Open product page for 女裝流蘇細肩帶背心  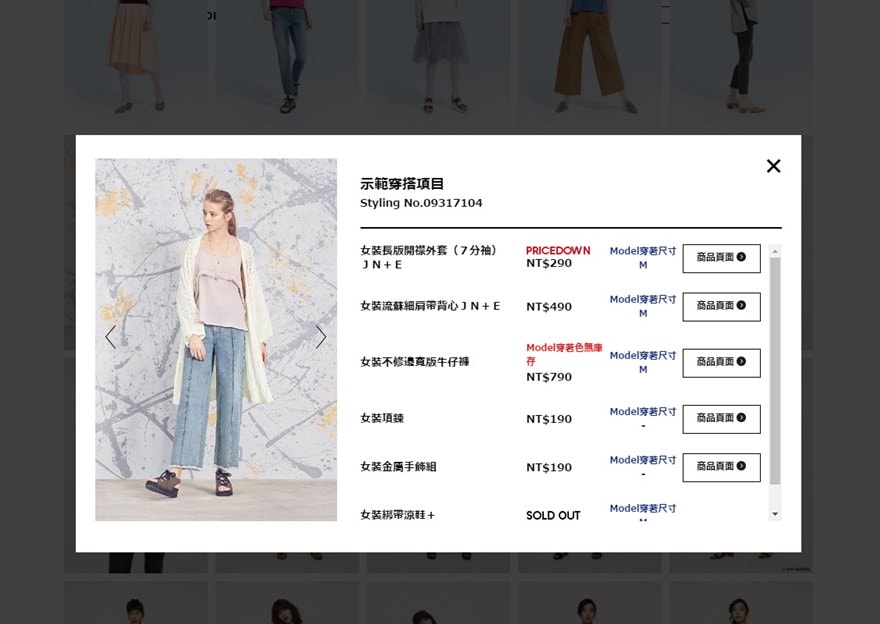(721, 306)
